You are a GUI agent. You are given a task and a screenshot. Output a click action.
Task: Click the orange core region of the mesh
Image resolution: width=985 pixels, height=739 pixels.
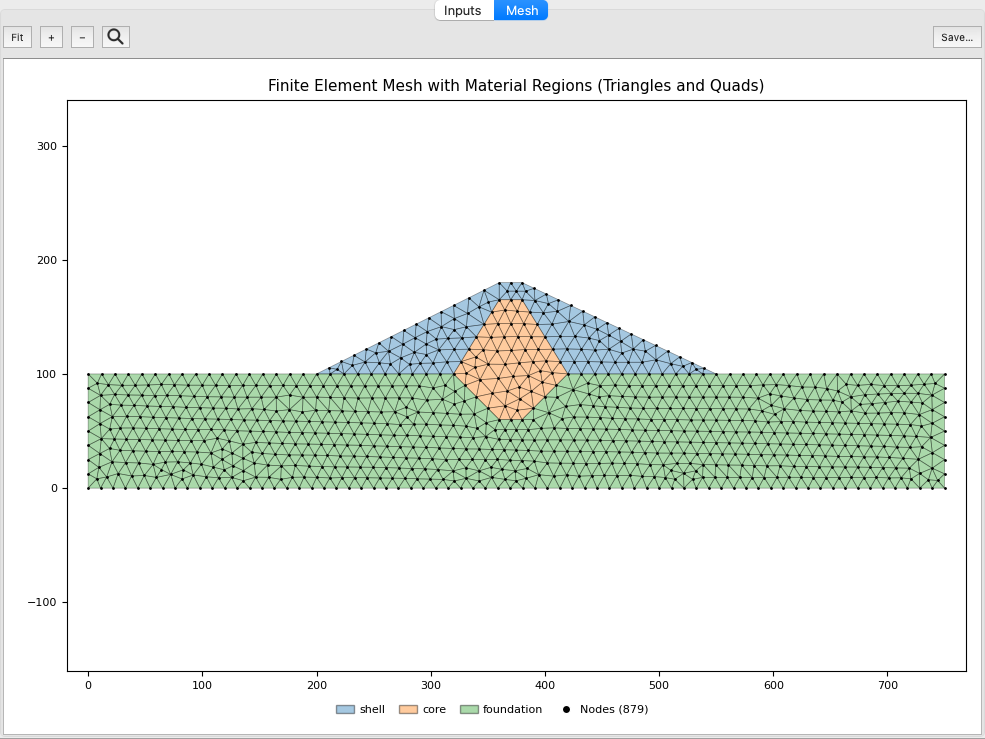(x=513, y=358)
